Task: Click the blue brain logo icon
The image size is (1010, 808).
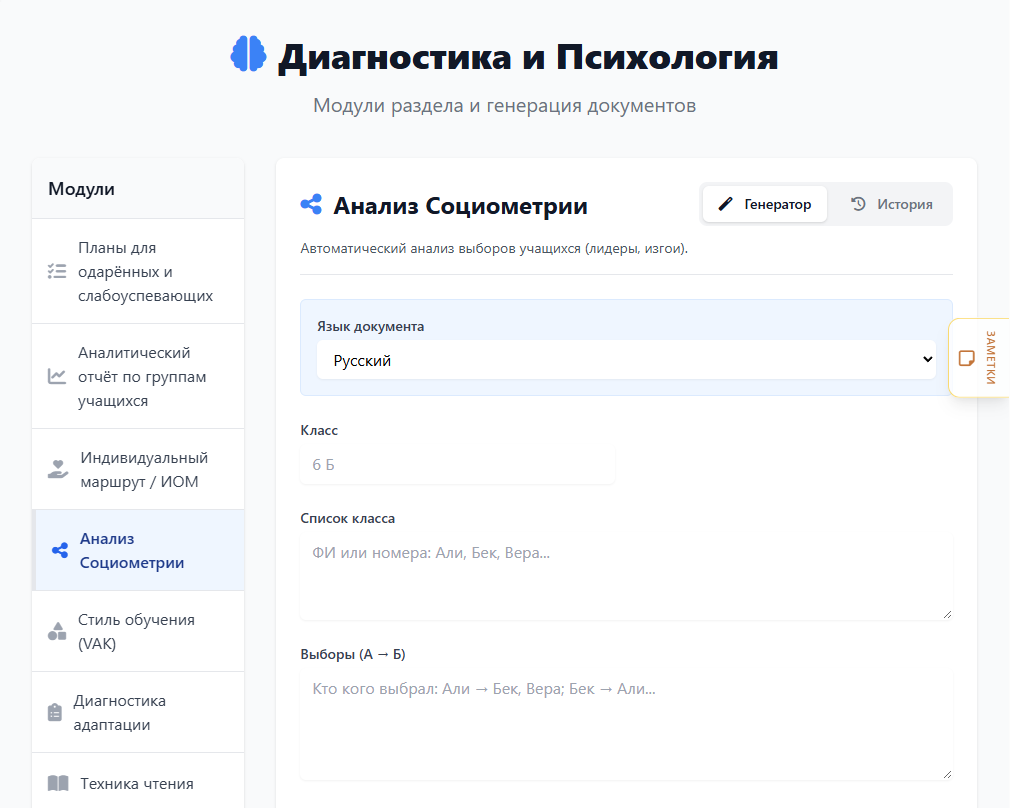Action: [248, 54]
